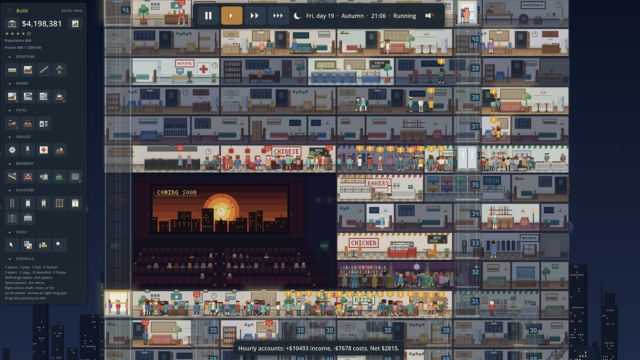Choose the third room icon in ROOMS
This screenshot has width=640, height=360.
click(x=44, y=97)
